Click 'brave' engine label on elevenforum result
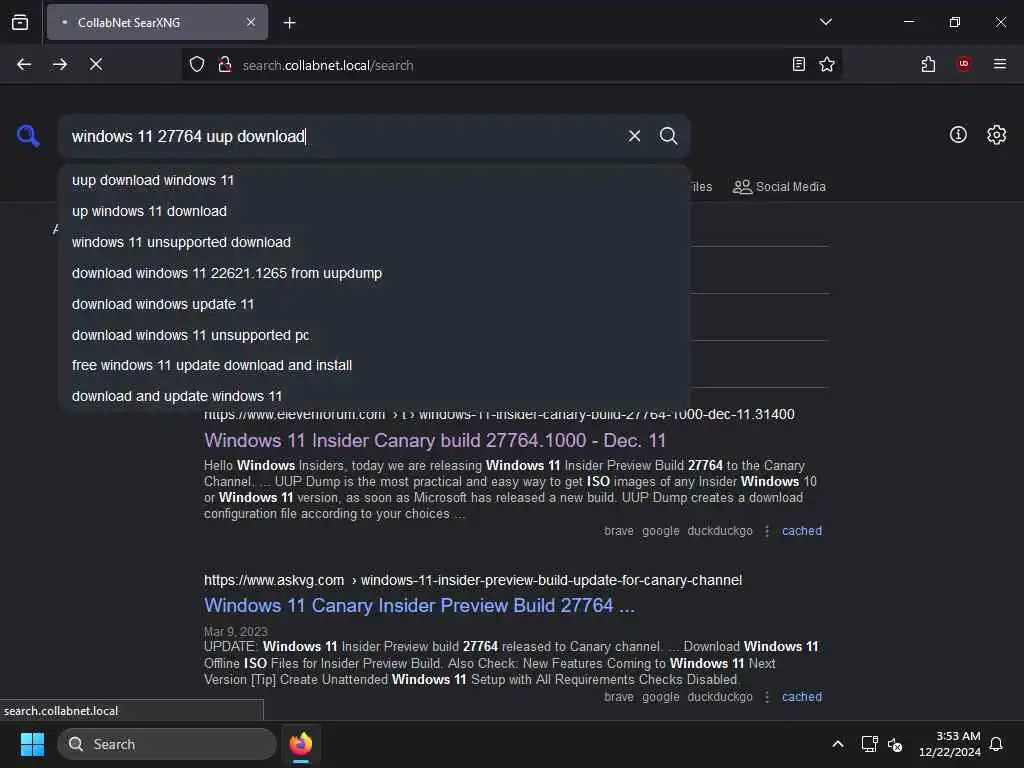1024x768 pixels. pyautogui.click(x=618, y=531)
